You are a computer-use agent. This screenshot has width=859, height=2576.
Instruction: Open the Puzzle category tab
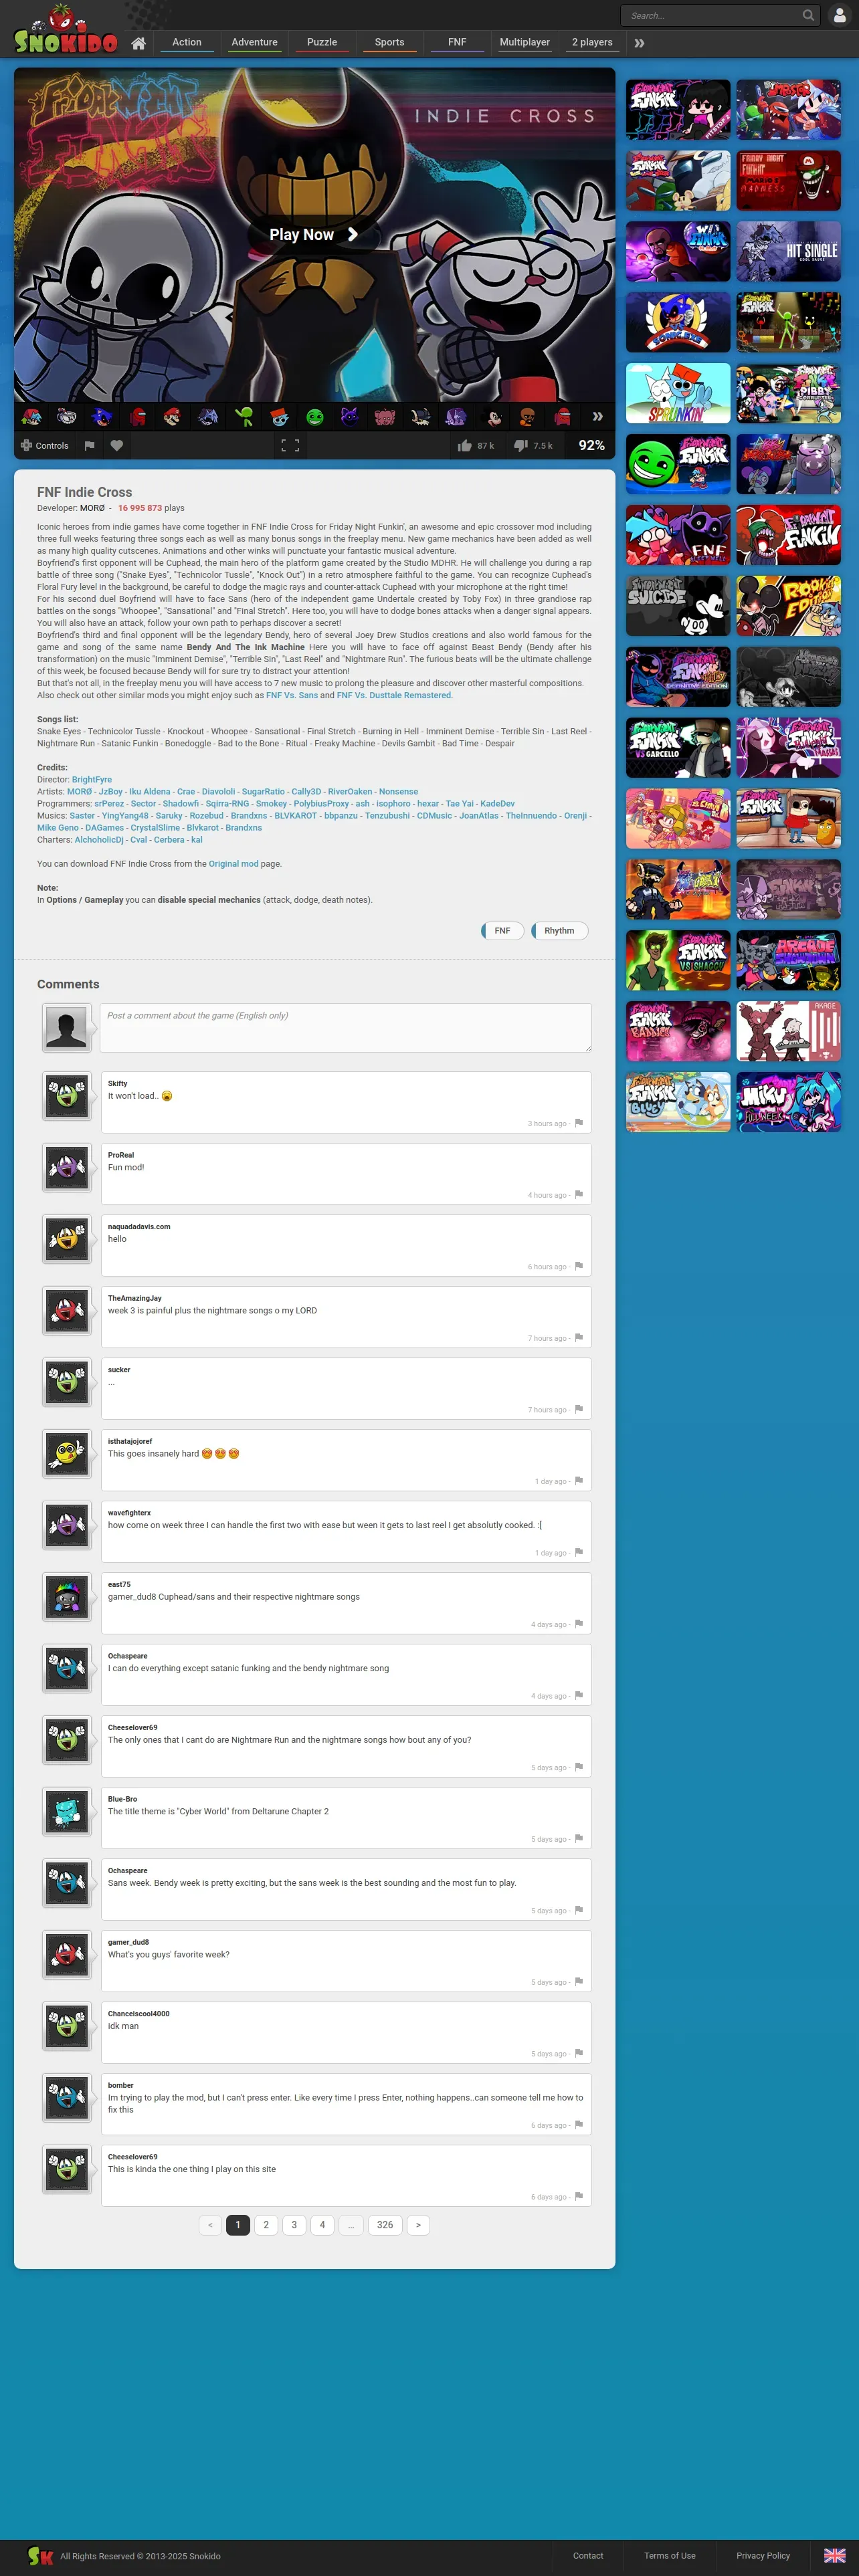pyautogui.click(x=322, y=42)
